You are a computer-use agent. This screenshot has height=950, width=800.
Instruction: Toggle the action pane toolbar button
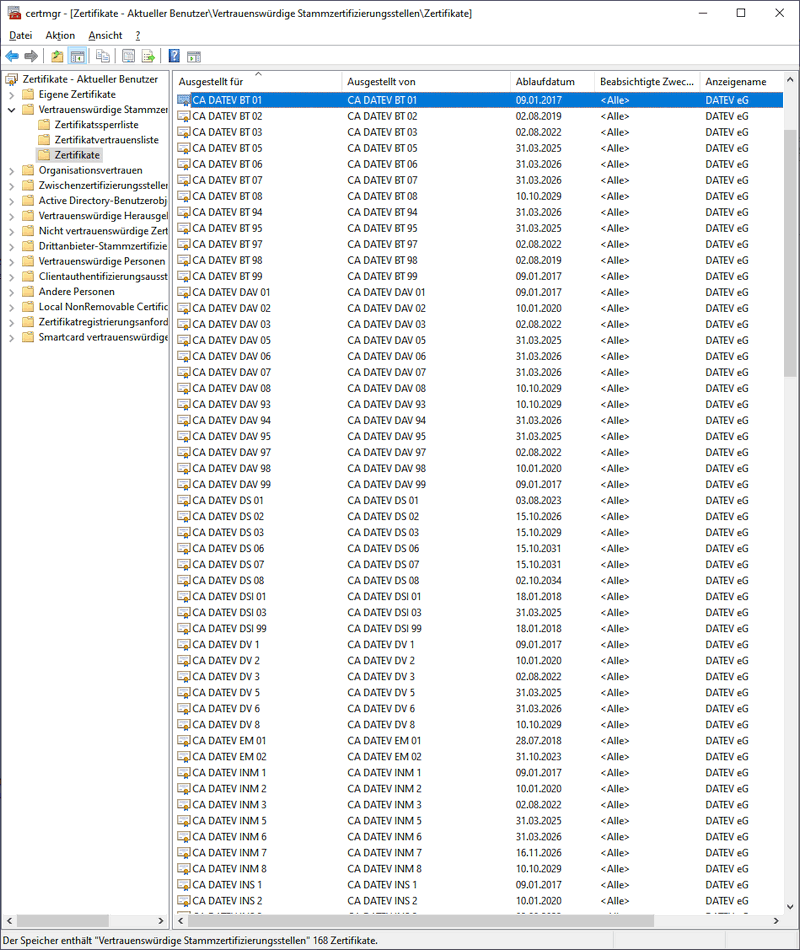pyautogui.click(x=194, y=56)
